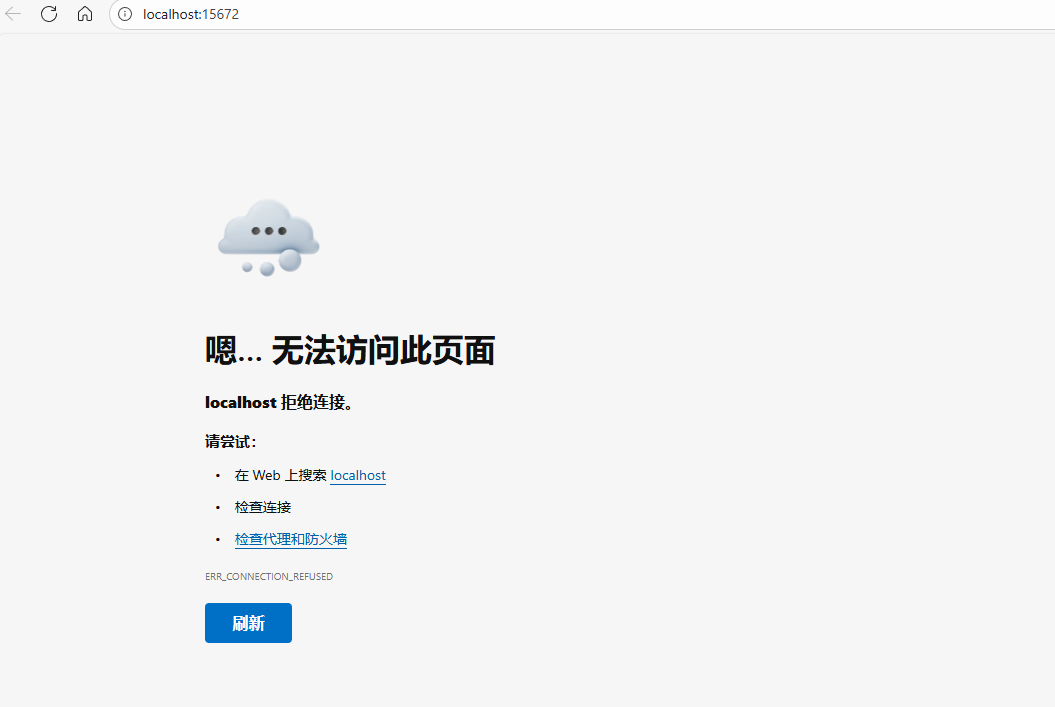Screen dimensions: 1055x707
Task: Click the three dots inside the cloud
Action: click(x=268, y=231)
